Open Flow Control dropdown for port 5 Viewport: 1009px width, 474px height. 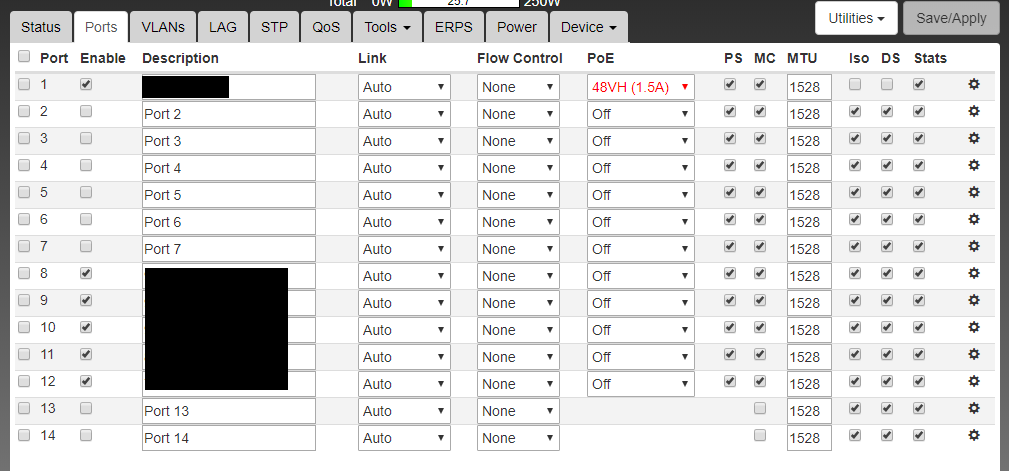pos(517,195)
